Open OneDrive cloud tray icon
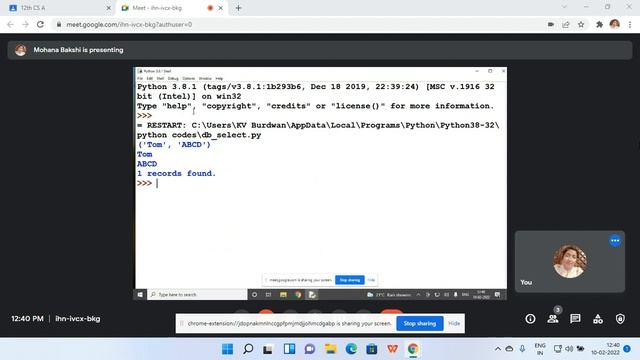This screenshot has width=640, height=360. (509, 349)
